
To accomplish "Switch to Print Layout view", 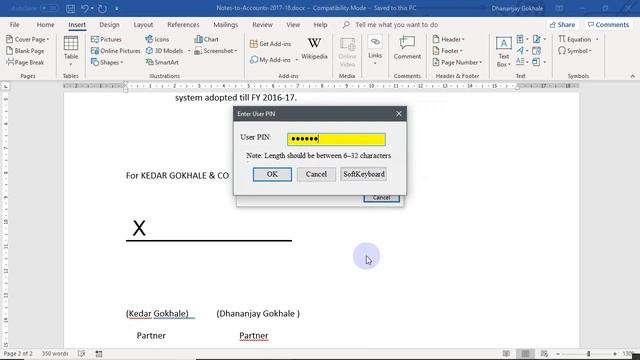I will click(x=525, y=353).
